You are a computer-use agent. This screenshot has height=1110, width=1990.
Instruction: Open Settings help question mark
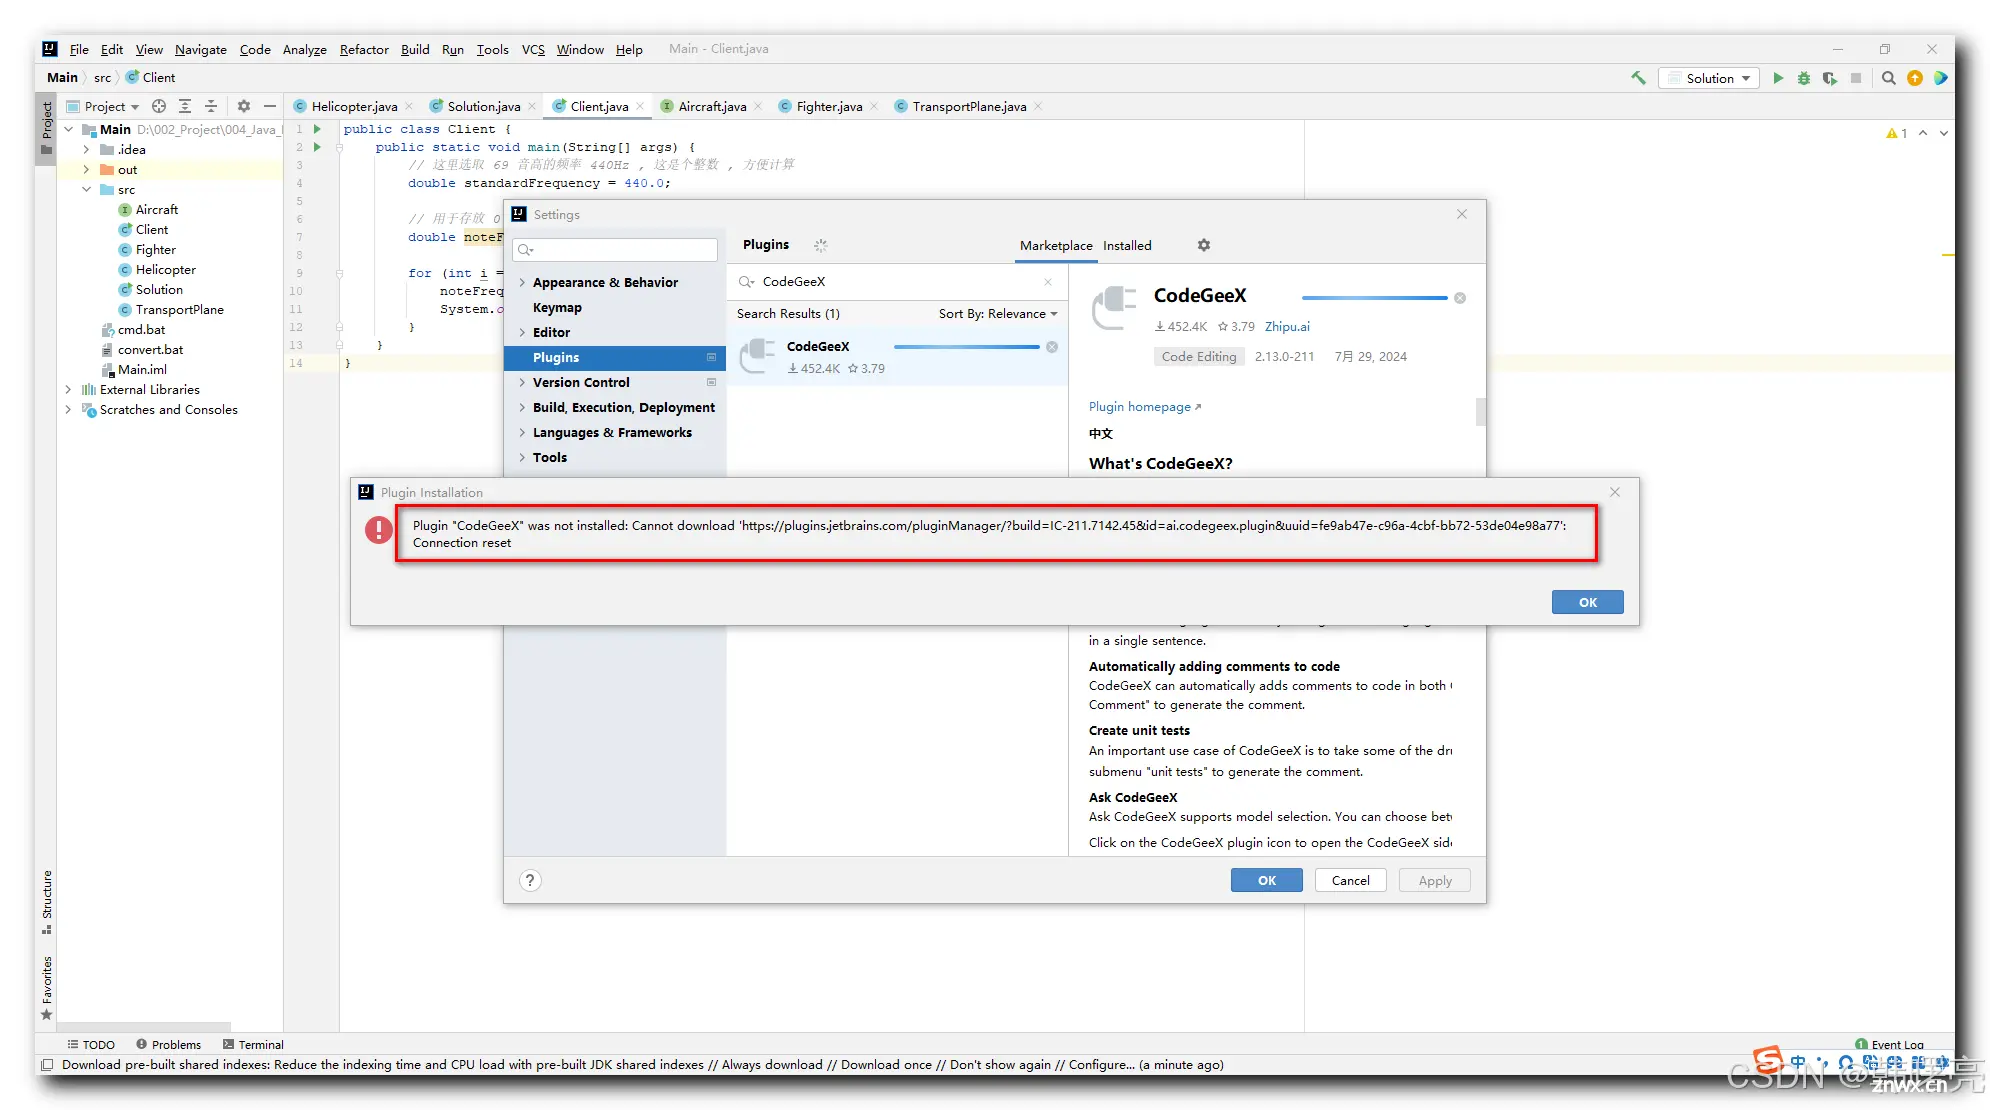tap(530, 880)
